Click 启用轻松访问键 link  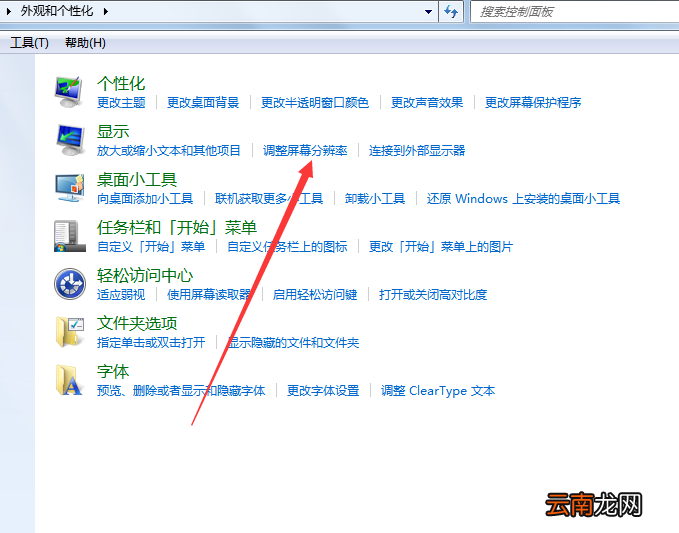[315, 295]
